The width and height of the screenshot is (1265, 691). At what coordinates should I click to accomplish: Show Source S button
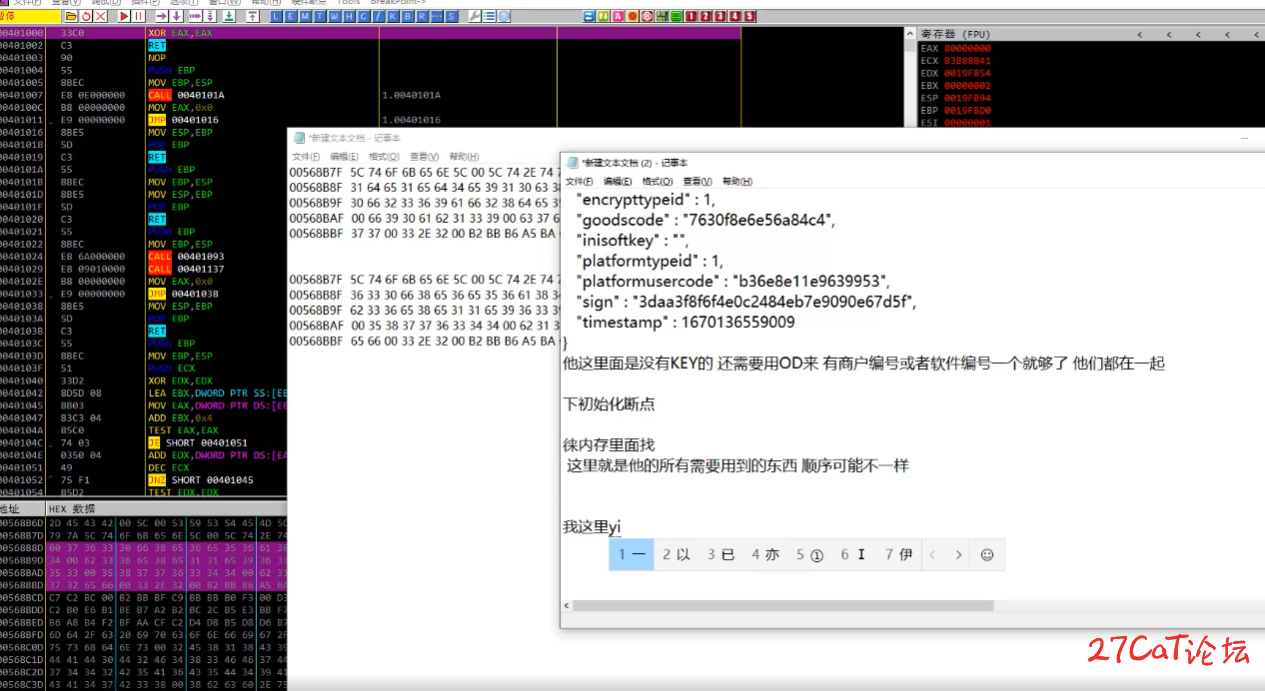tap(452, 16)
